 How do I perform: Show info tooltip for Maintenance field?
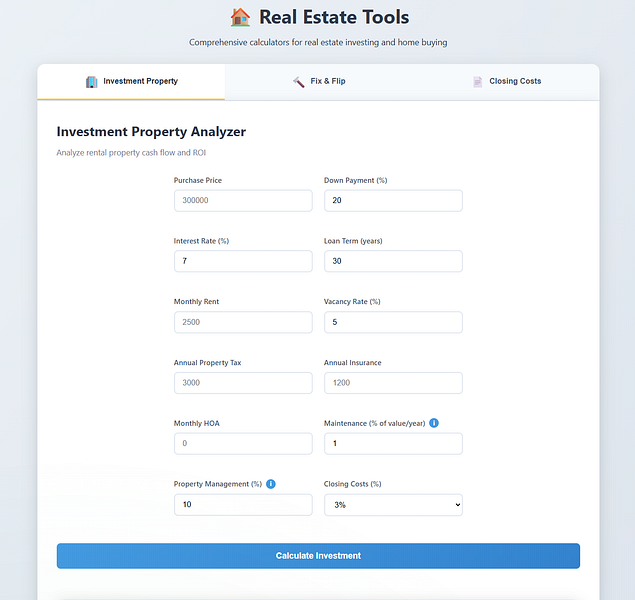pyautogui.click(x=434, y=423)
